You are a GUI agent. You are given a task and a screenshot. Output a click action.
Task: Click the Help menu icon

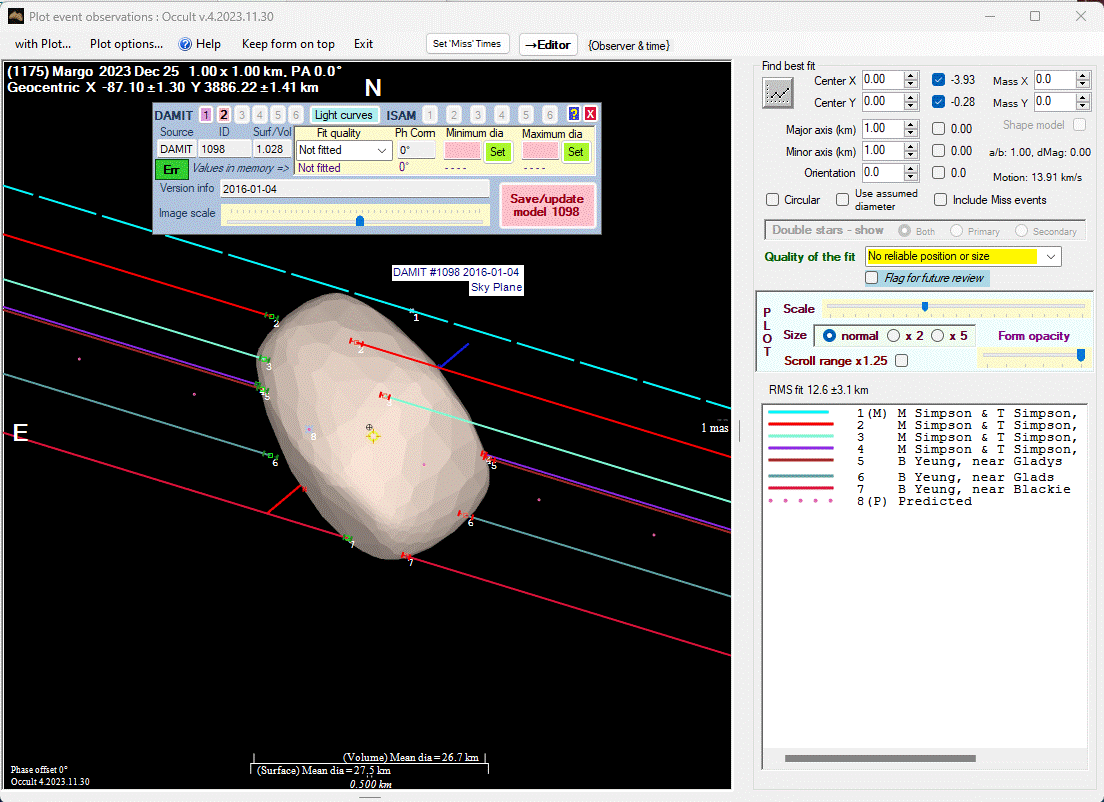(185, 44)
